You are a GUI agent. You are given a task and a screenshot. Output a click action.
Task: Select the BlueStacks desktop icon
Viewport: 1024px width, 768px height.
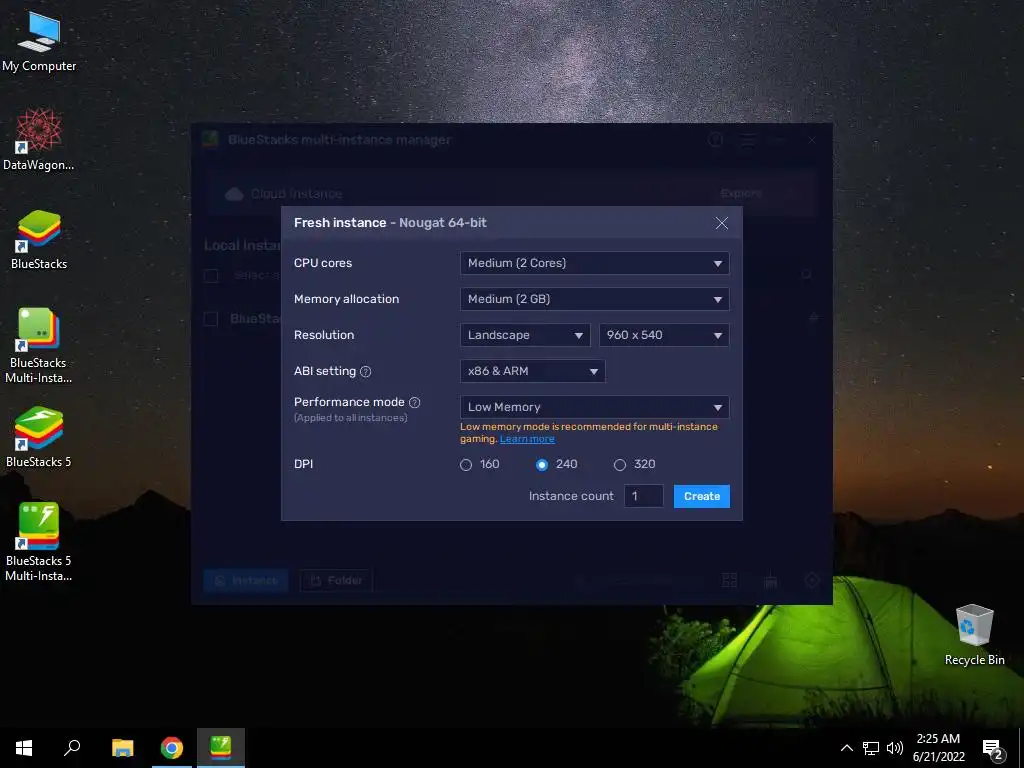point(39,240)
